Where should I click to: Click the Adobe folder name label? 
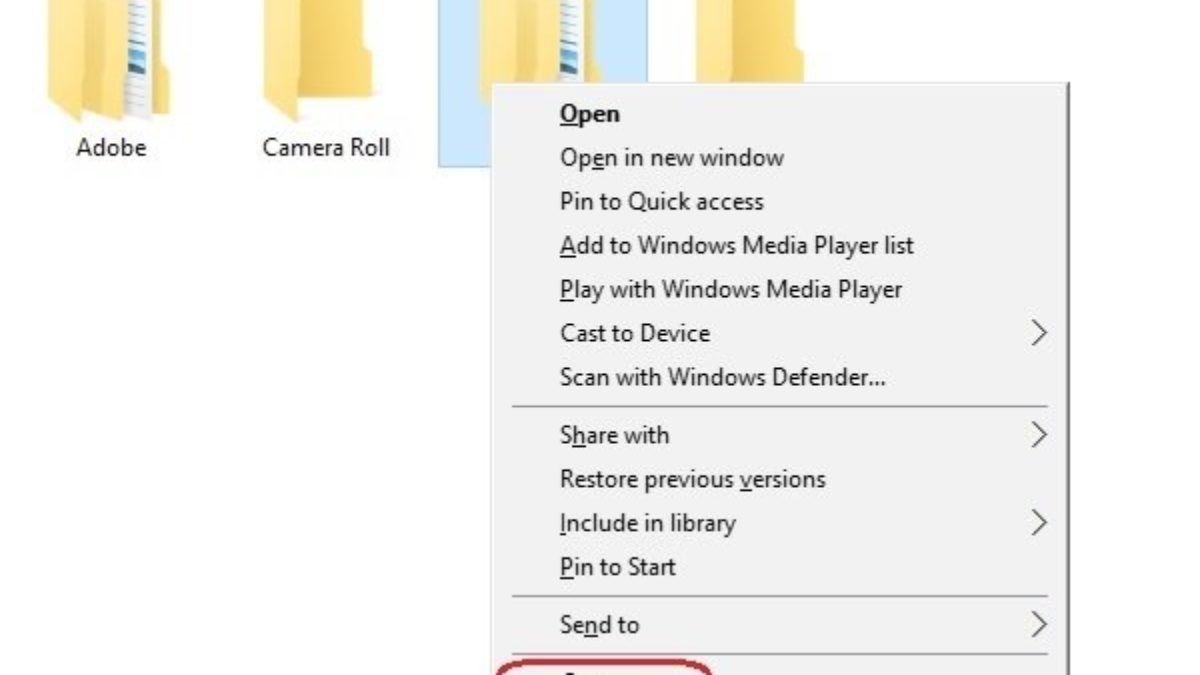coord(111,148)
